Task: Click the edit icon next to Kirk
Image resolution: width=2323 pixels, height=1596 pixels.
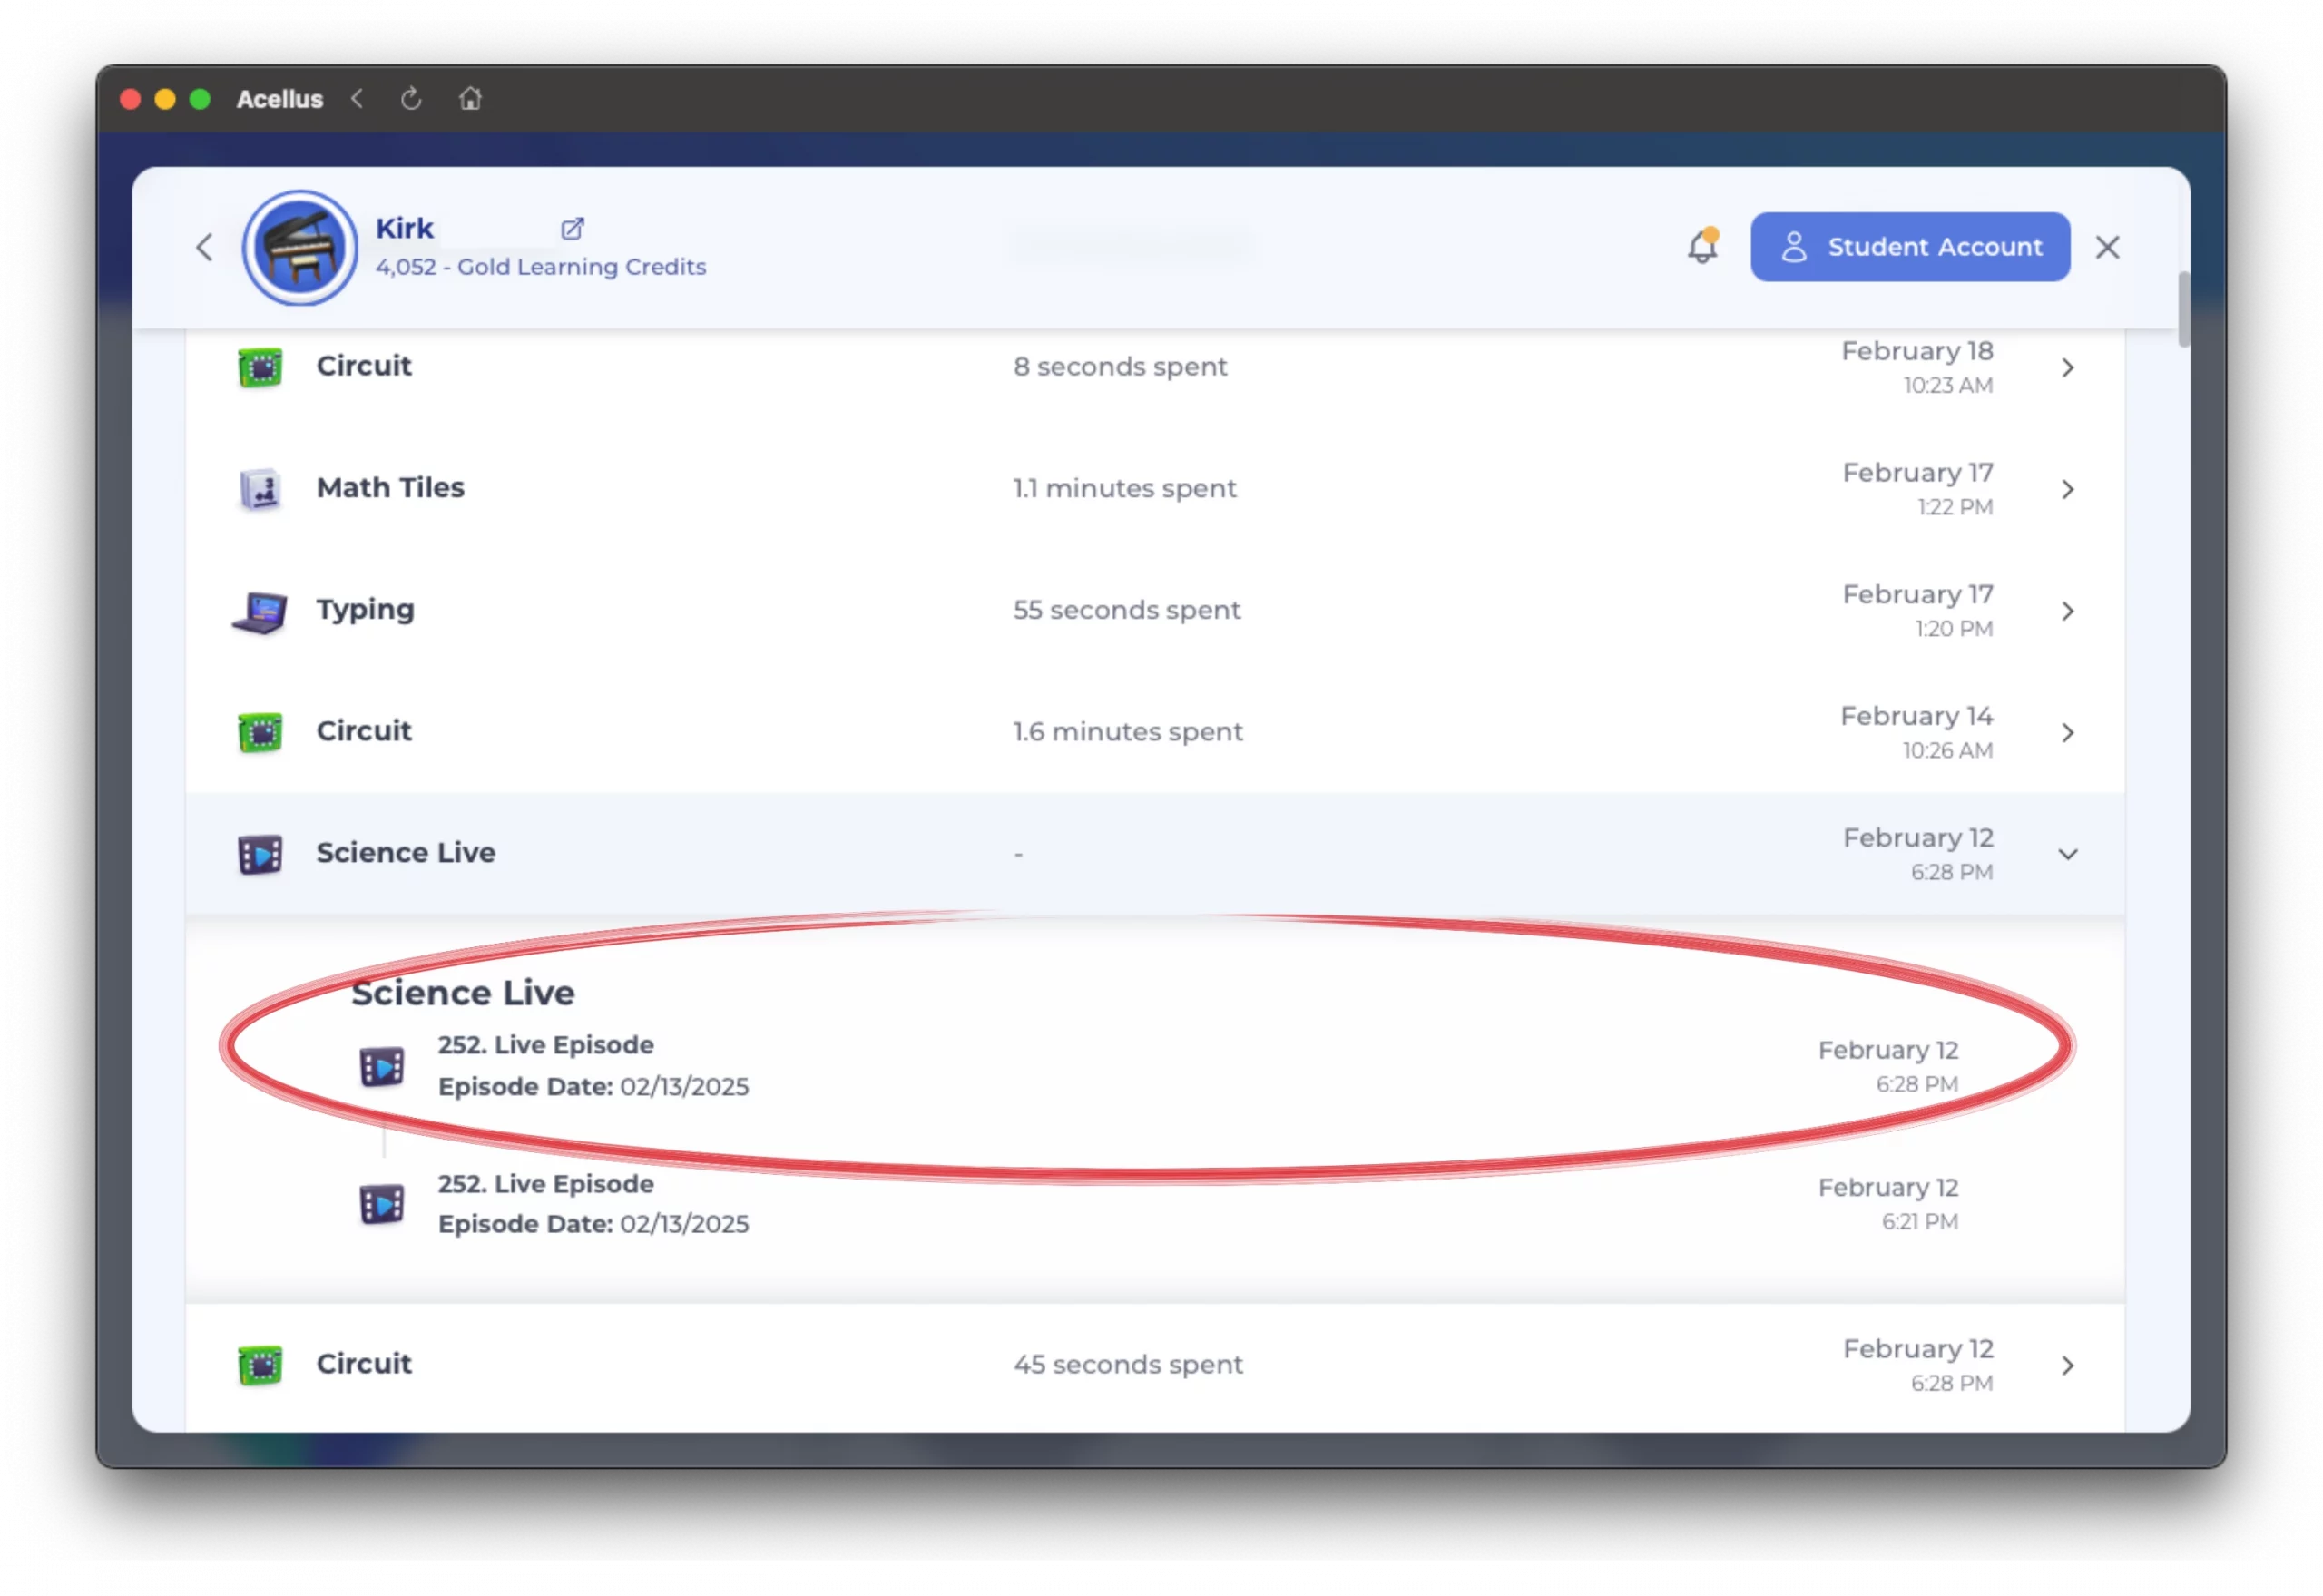Action: (x=572, y=229)
